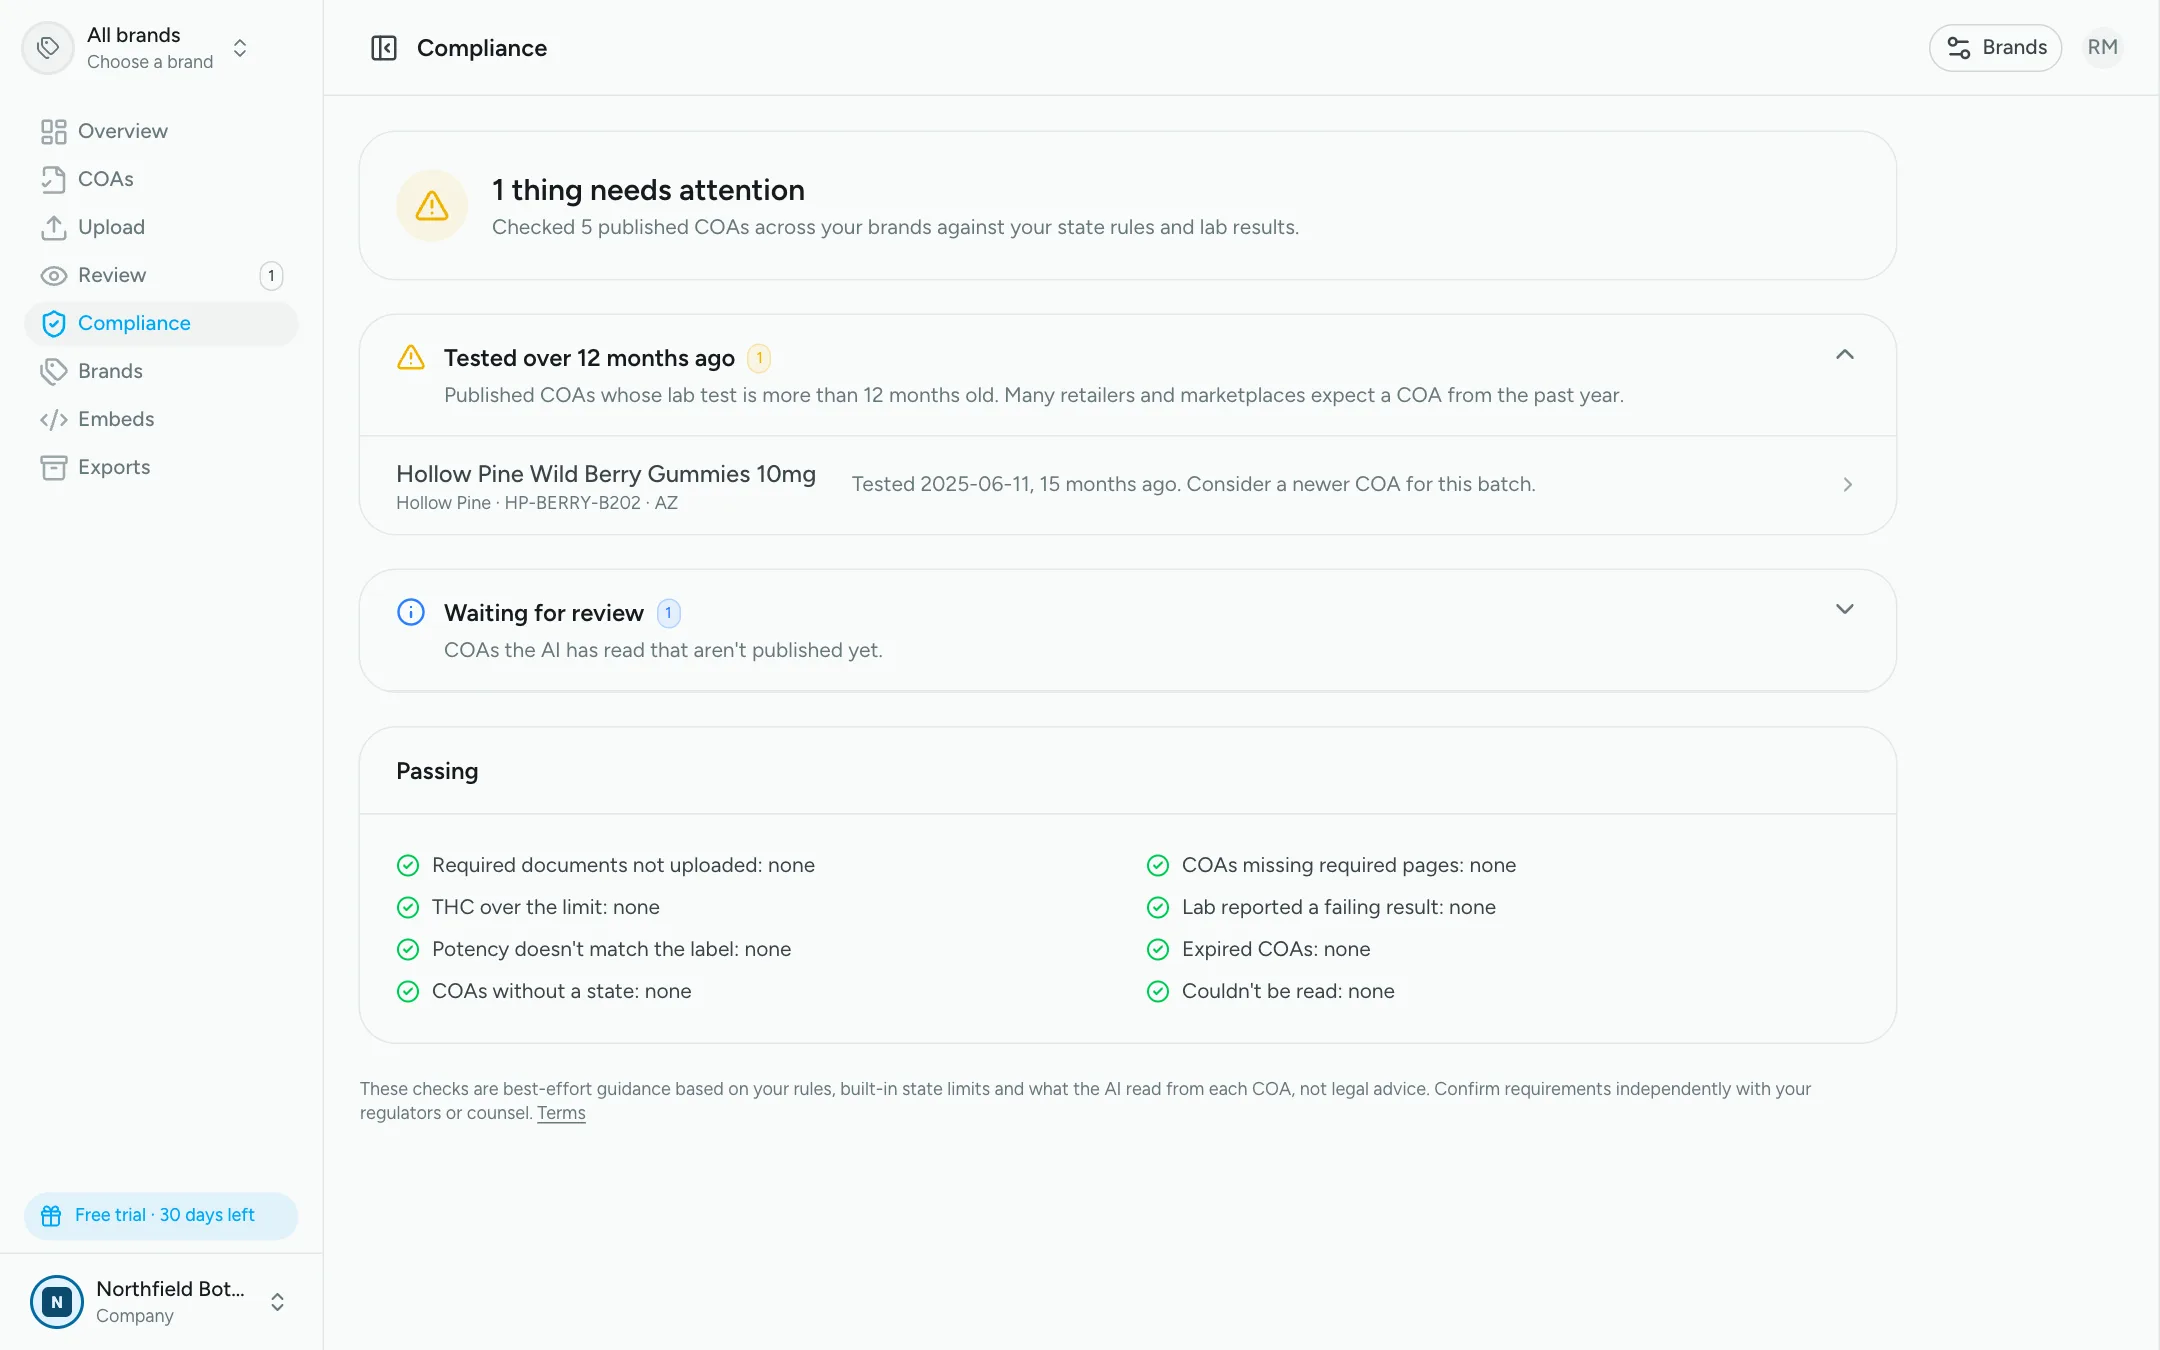This screenshot has width=2160, height=1350.
Task: Click 'Hollow Pine · HP-BERRY-B202 · AZ' subtitle
Action: pos(537,503)
